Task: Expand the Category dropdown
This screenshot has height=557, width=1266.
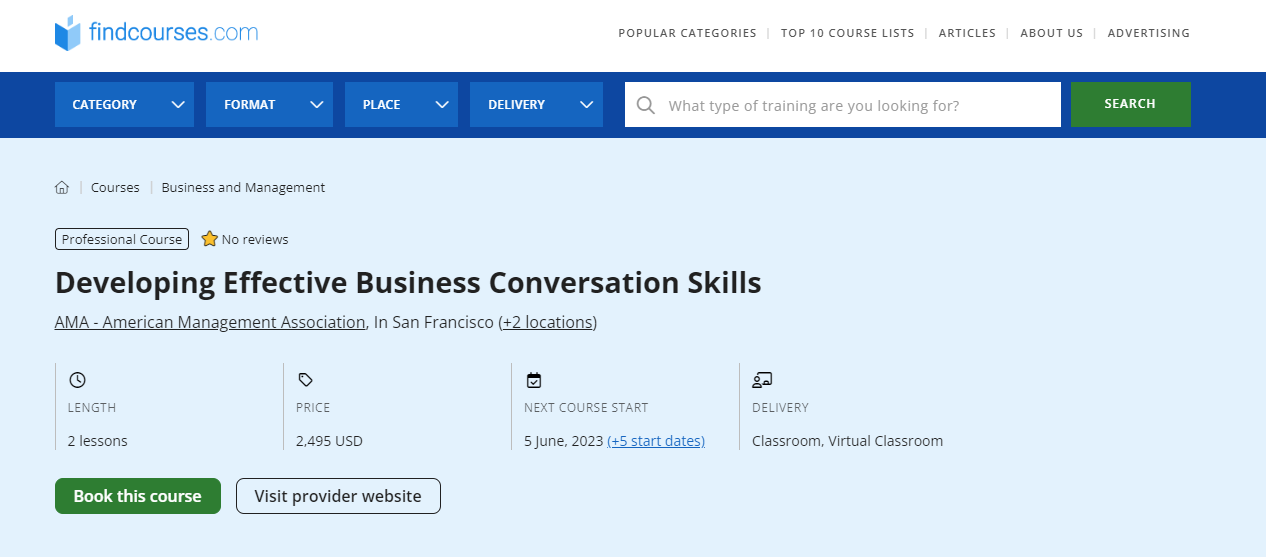Action: 124,105
